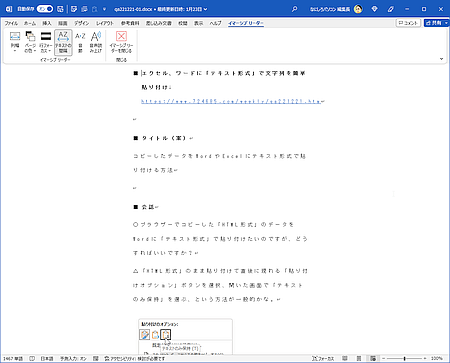The height and width of the screenshot is (363, 450).
Task: Adjust the zoom slider handle
Action: (x=404, y=359)
